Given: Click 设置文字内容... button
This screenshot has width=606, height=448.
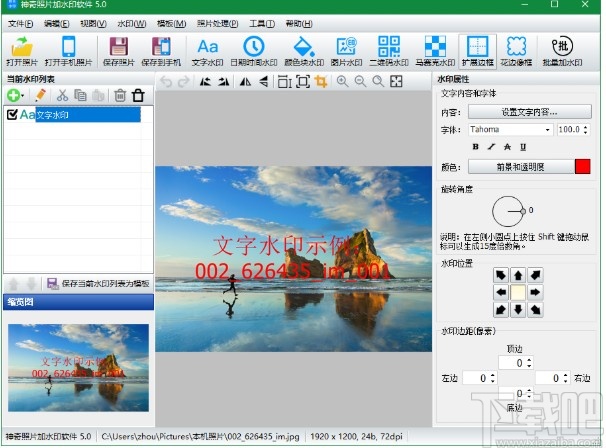Looking at the screenshot, I should point(529,112).
